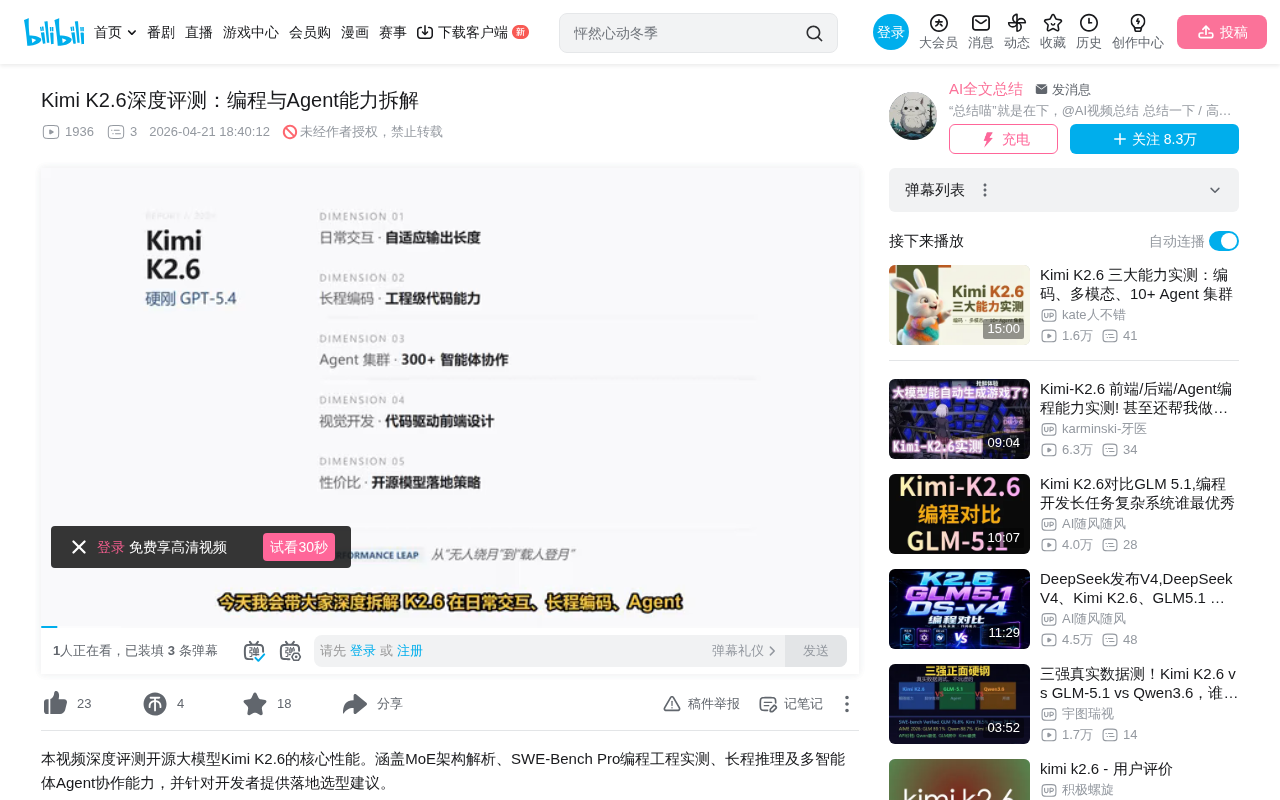The width and height of the screenshot is (1280, 800).
Task: Open thumbnail of 03:52 三强正面硬钢 video
Action: (959, 704)
